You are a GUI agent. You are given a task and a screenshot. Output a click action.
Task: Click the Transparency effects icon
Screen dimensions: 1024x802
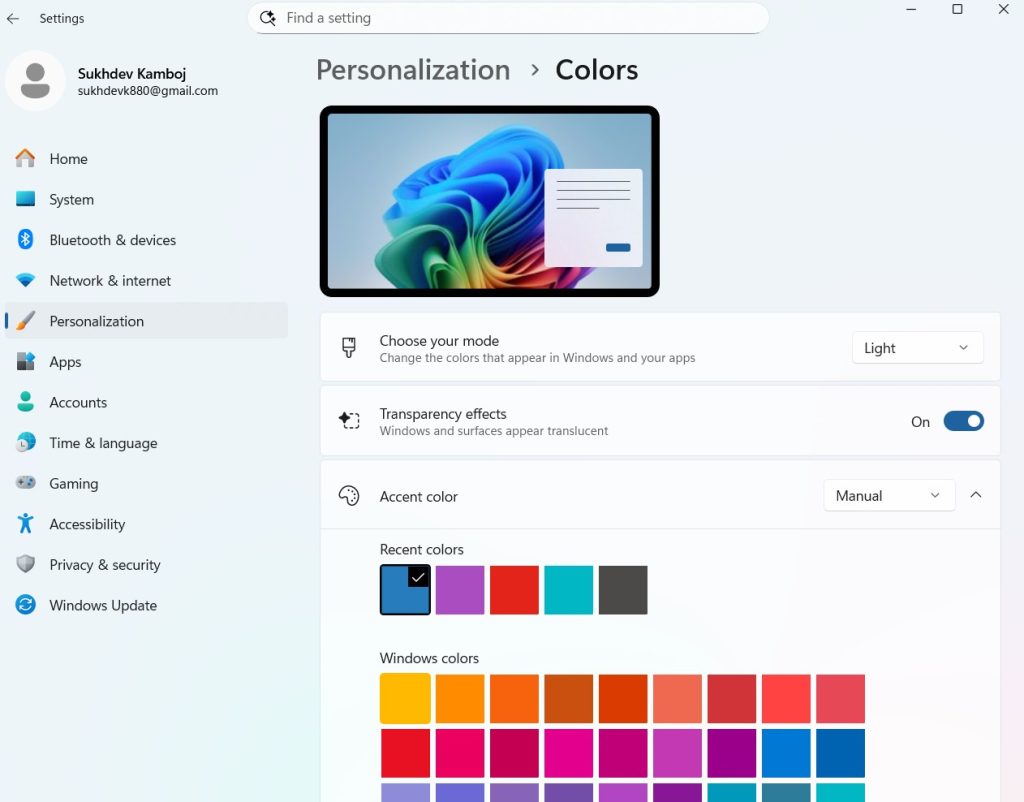348,420
